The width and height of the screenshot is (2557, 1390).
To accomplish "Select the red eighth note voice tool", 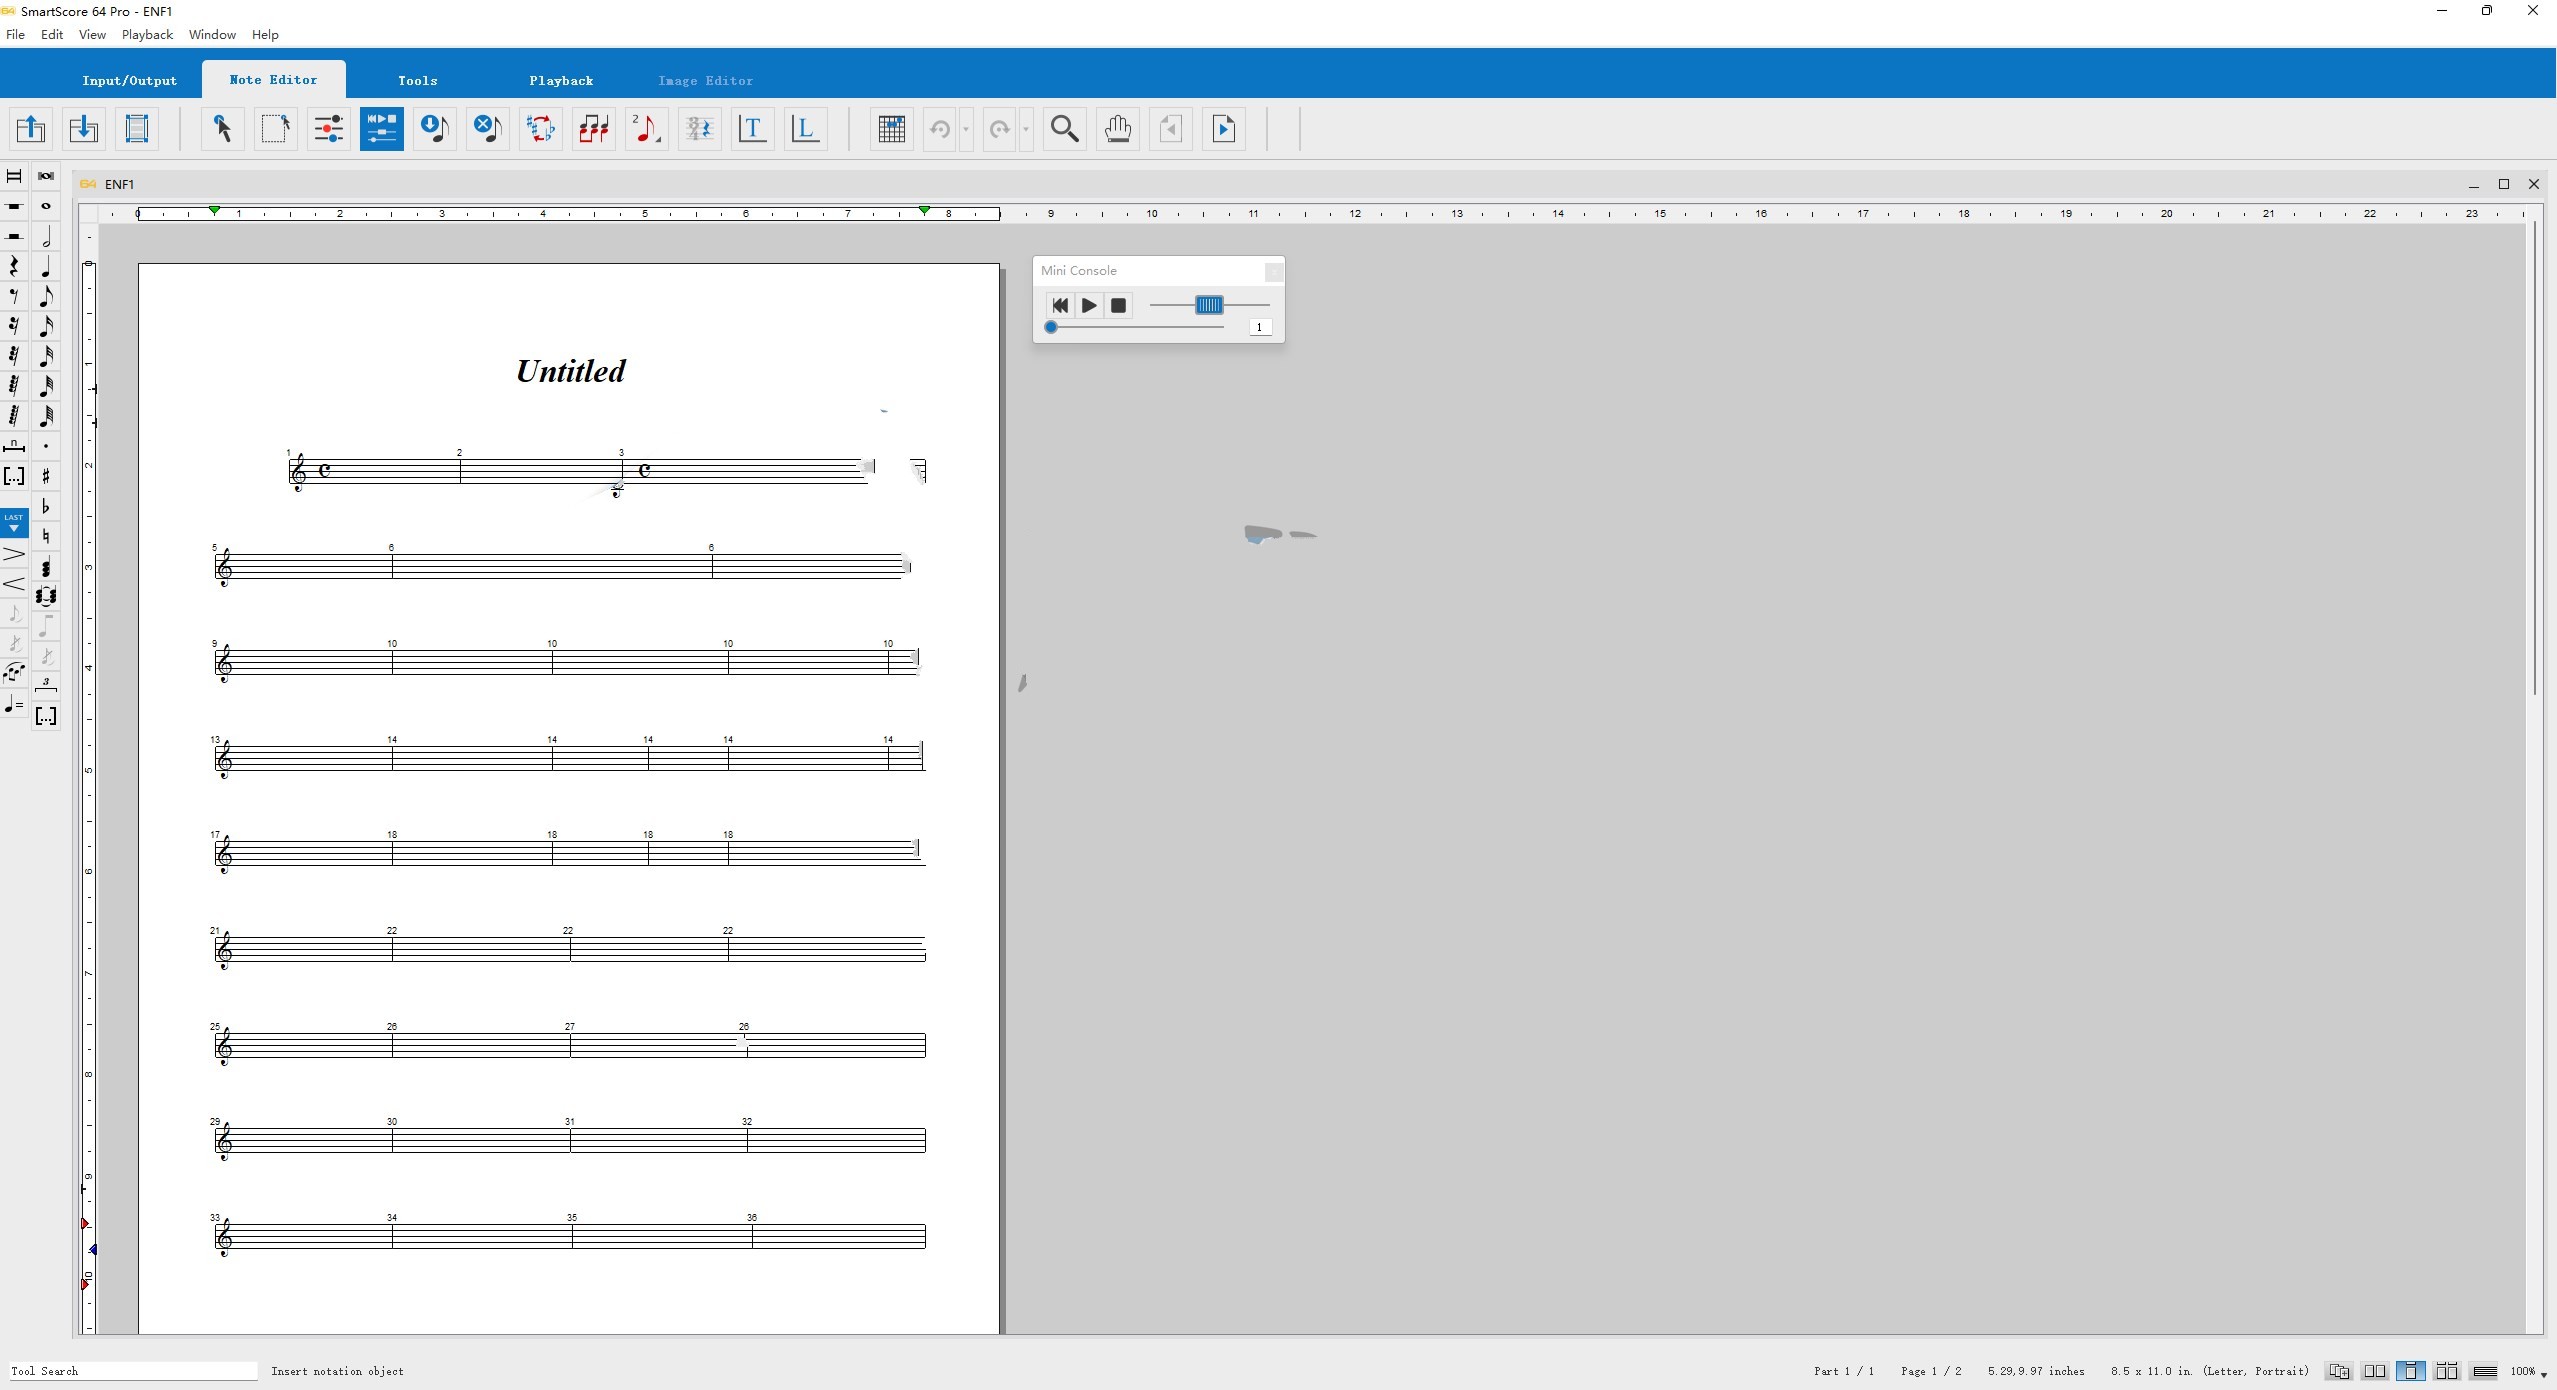I will [647, 129].
